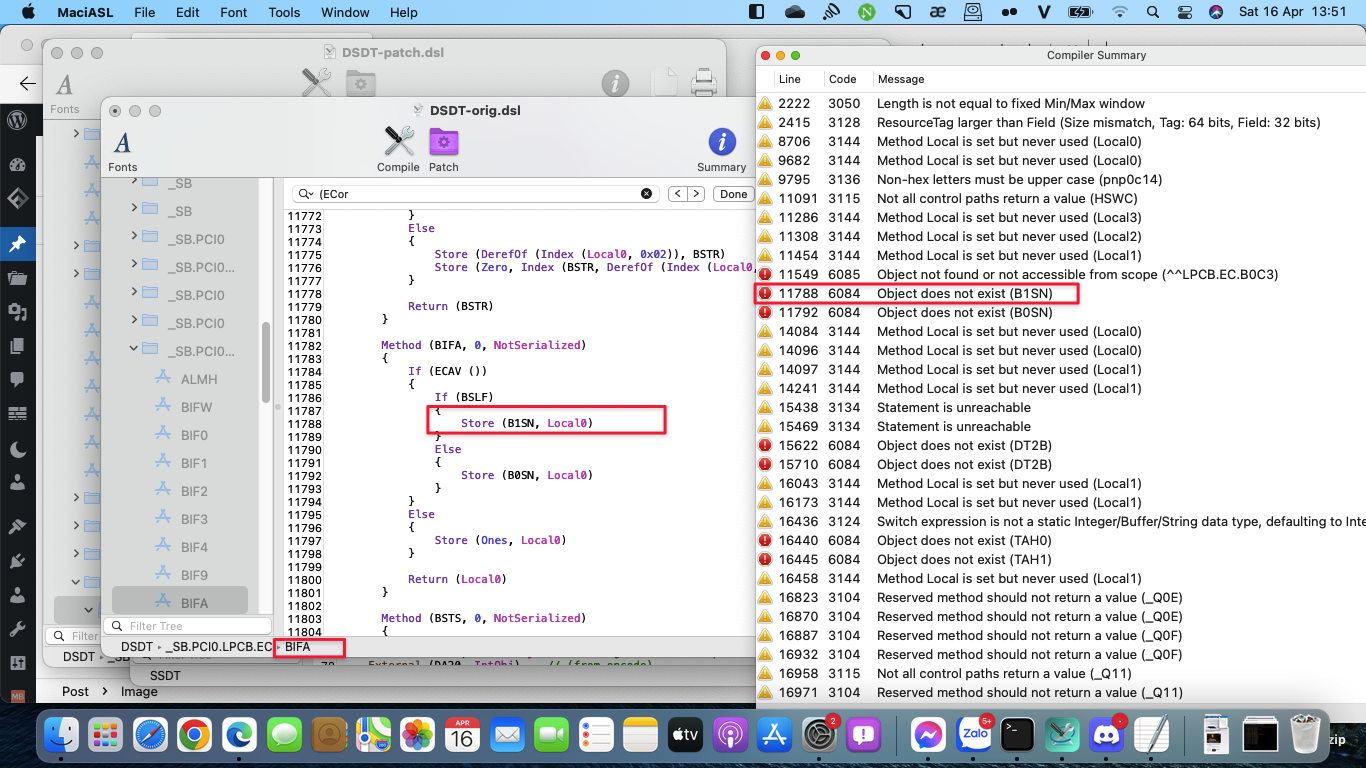Click the BIFA breadcrumb in path bar
Viewport: 1366px width, 768px height.
[298, 647]
